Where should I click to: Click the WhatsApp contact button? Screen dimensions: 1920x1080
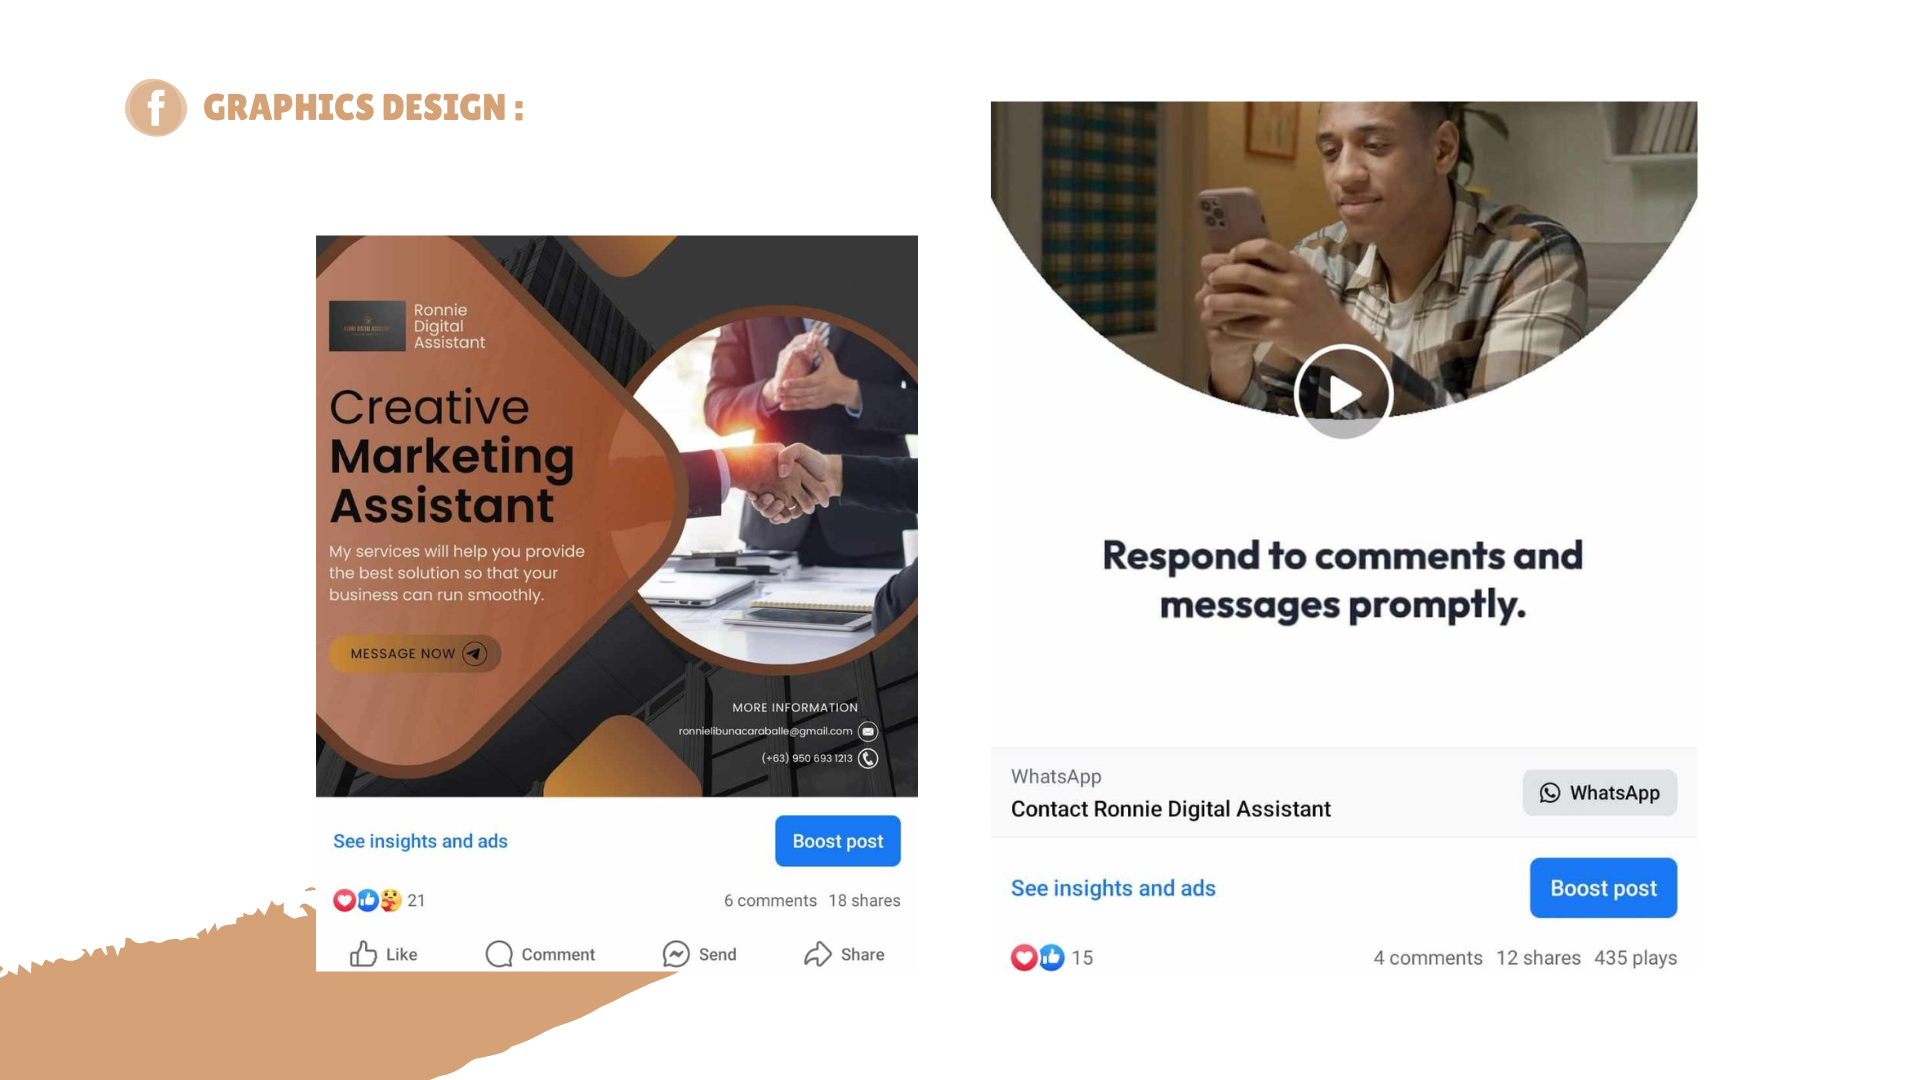click(x=1599, y=793)
